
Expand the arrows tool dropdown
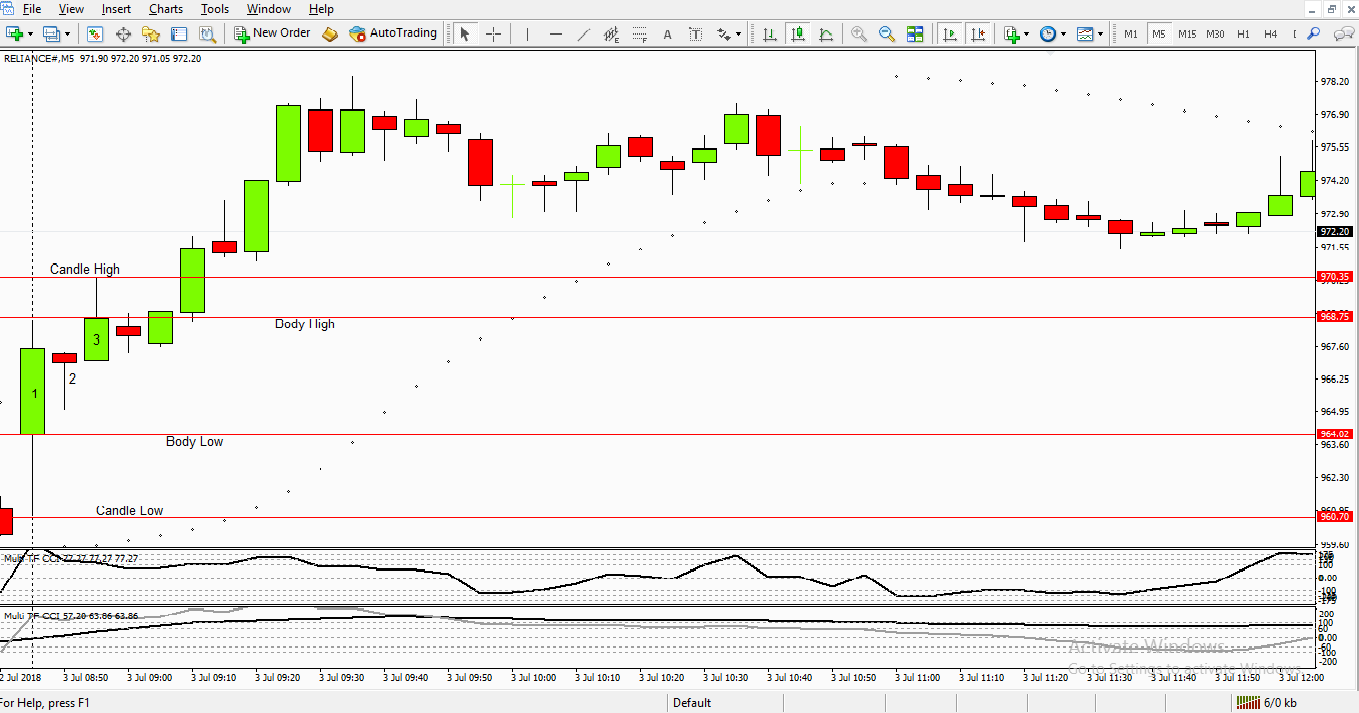pos(739,34)
